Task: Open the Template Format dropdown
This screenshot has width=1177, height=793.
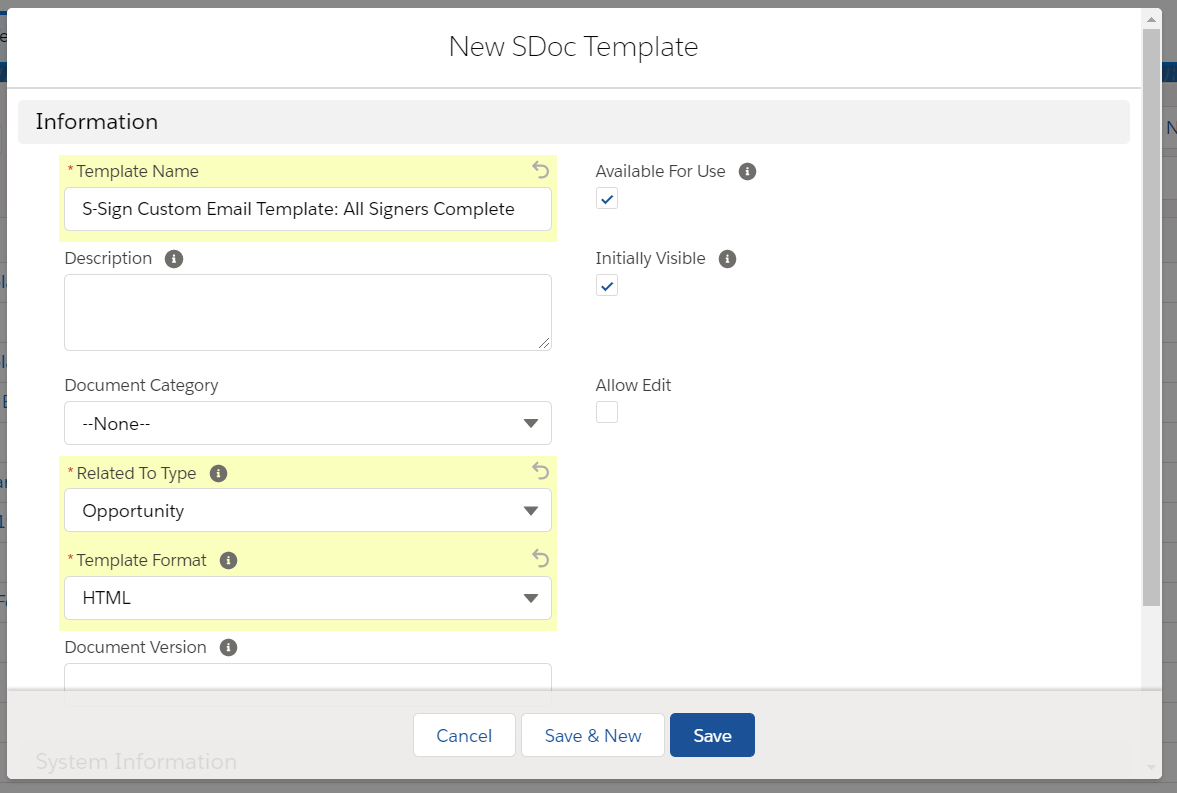Action: 308,598
